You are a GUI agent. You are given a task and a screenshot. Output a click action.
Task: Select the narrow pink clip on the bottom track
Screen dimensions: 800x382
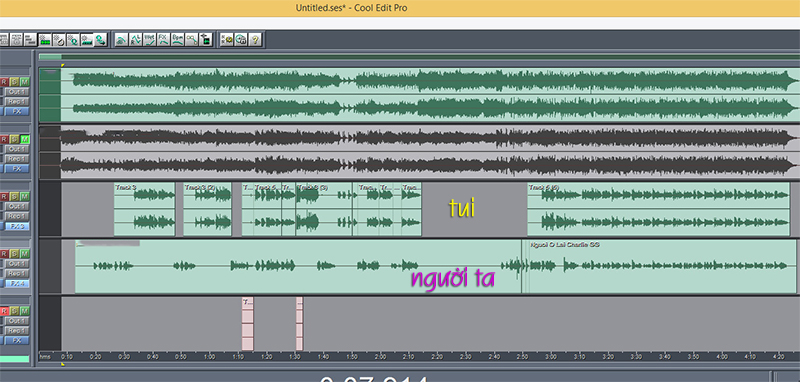tap(299, 324)
